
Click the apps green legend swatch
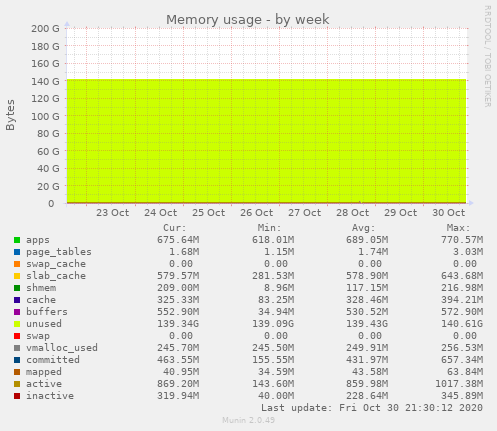click(17, 240)
